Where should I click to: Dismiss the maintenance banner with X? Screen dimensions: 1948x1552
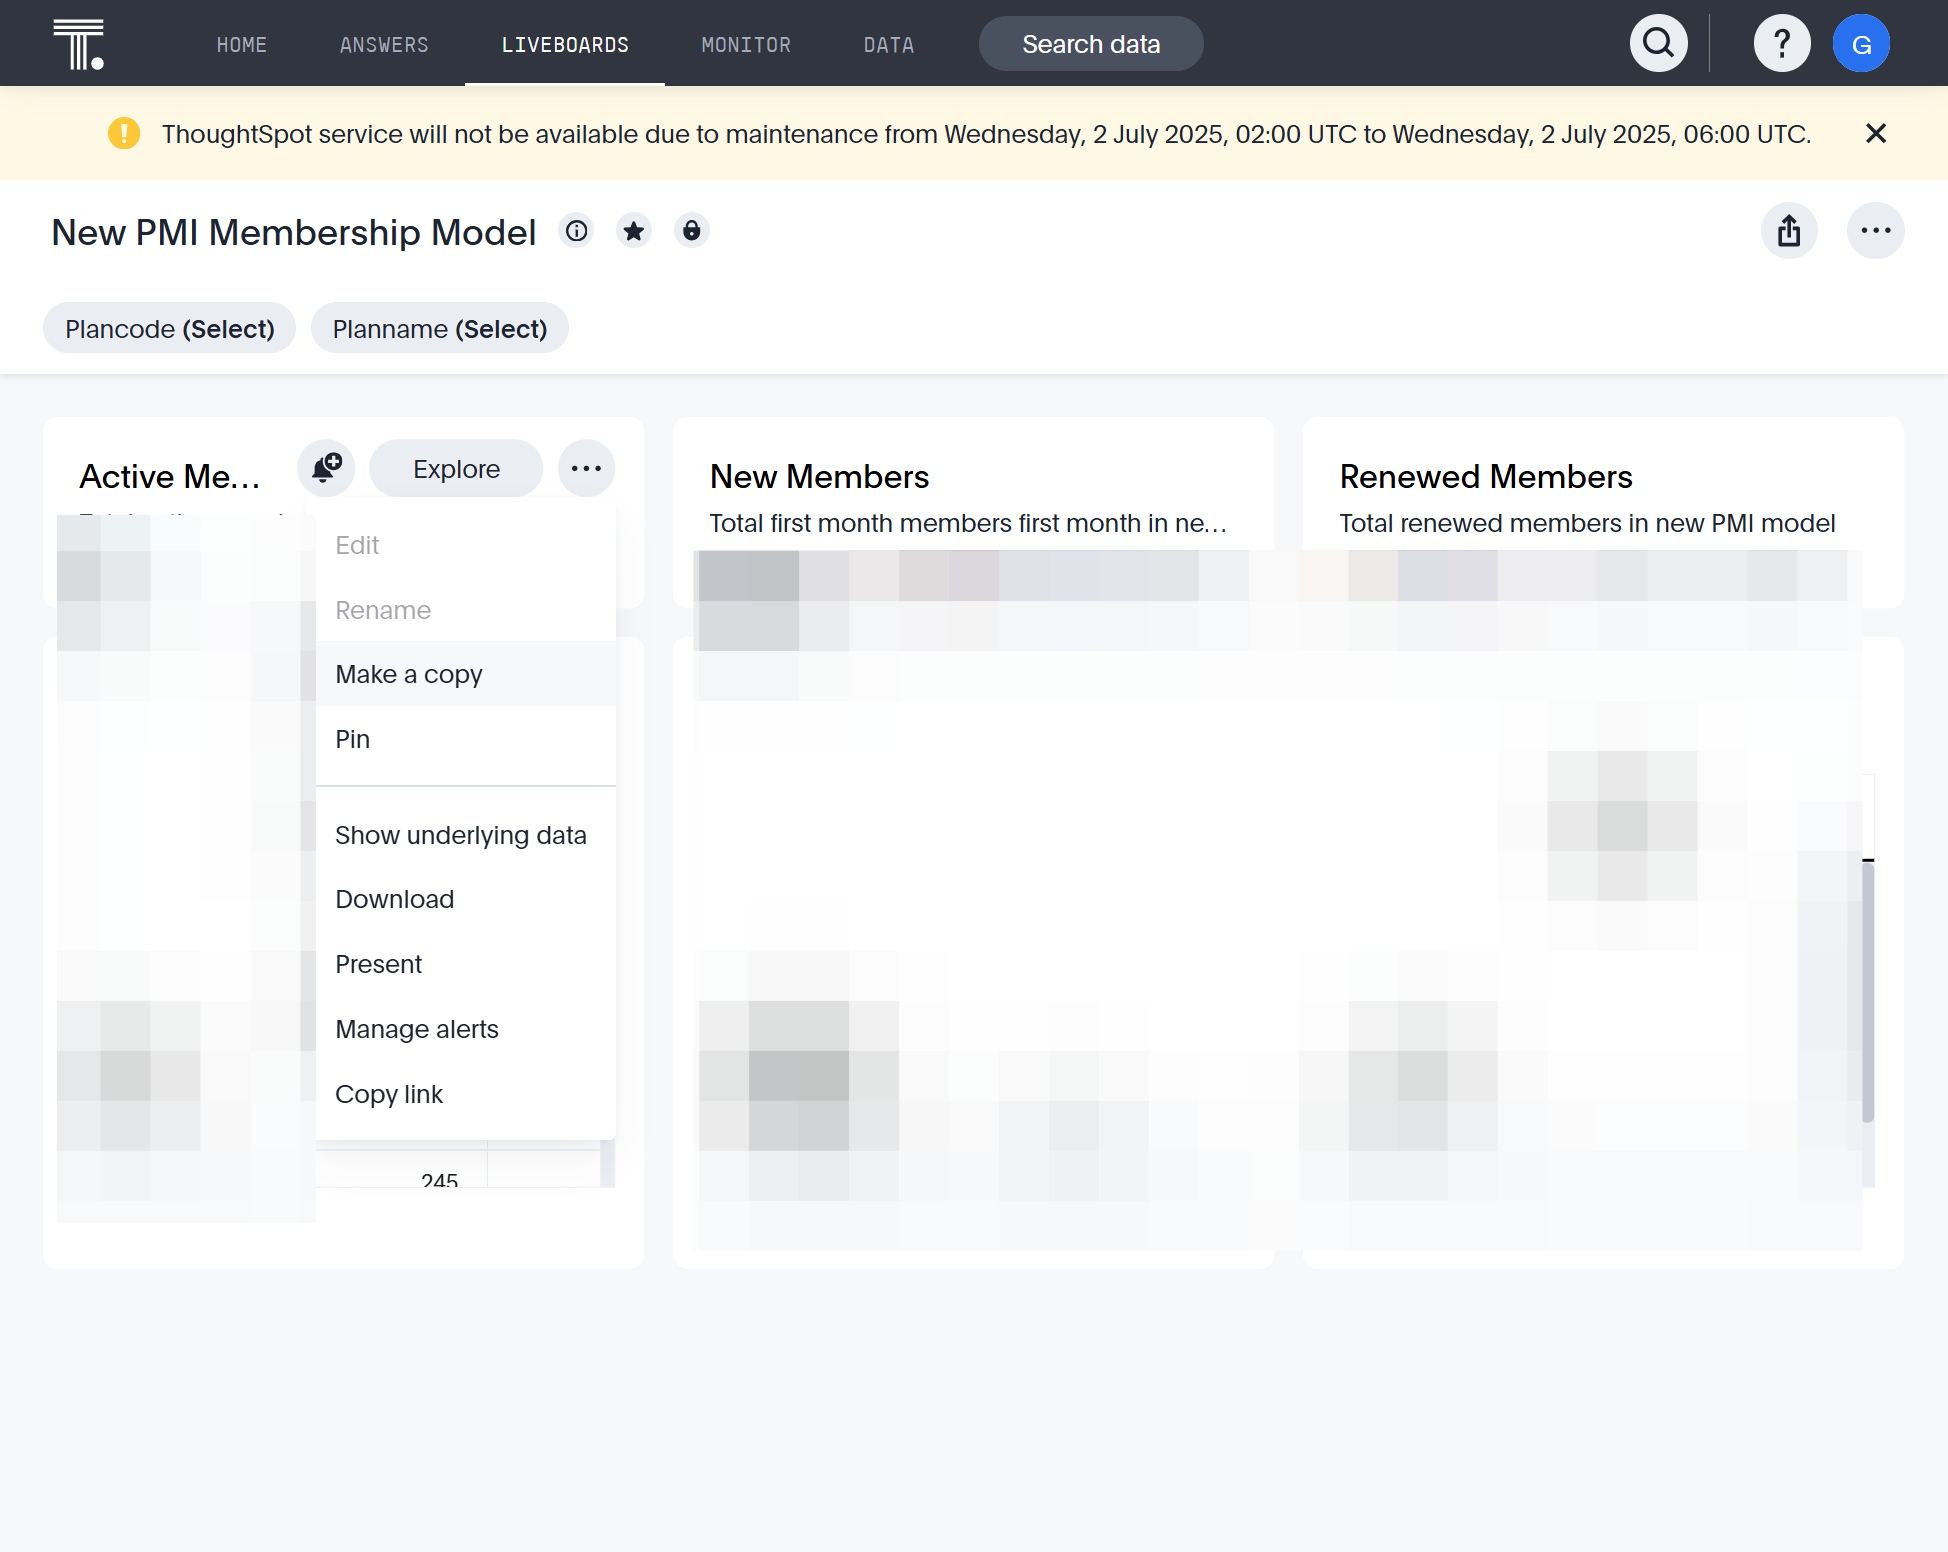tap(1875, 133)
